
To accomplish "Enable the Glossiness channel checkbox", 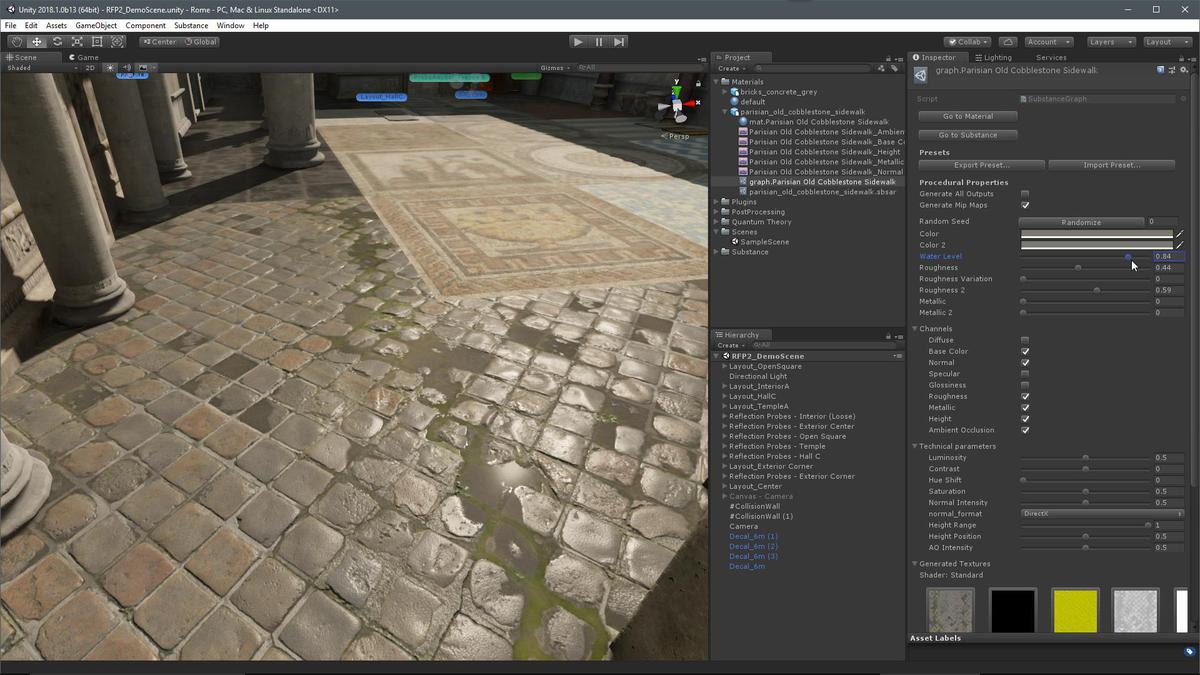I will 1025,385.
